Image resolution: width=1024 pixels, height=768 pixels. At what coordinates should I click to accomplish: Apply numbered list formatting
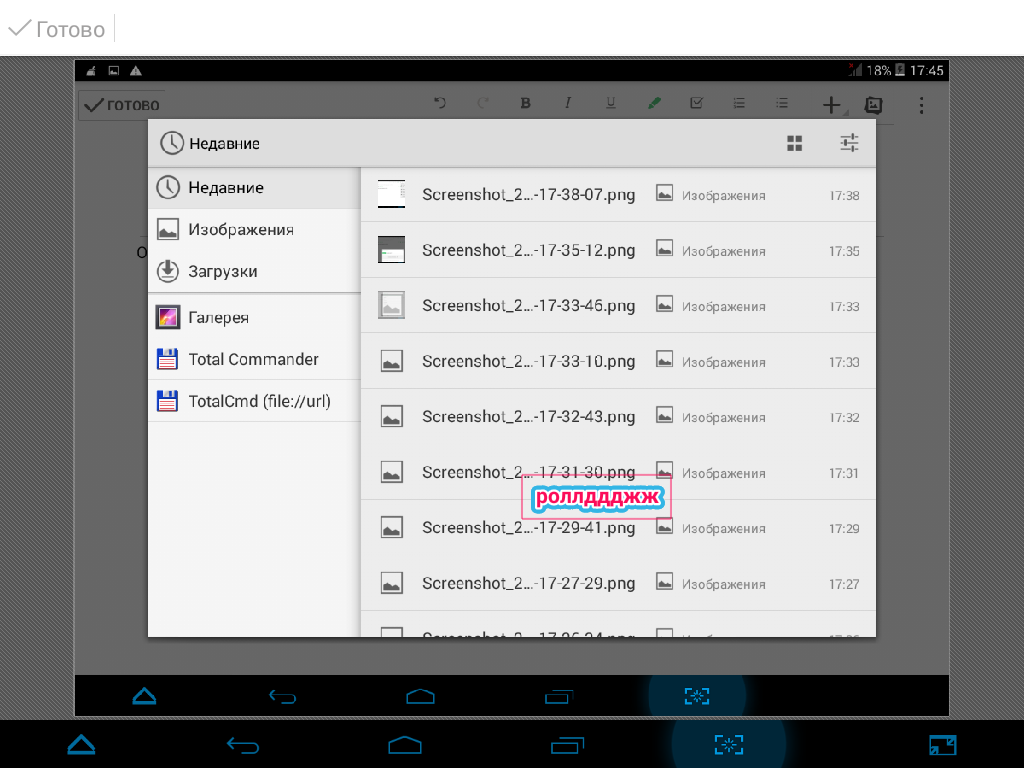click(x=739, y=103)
